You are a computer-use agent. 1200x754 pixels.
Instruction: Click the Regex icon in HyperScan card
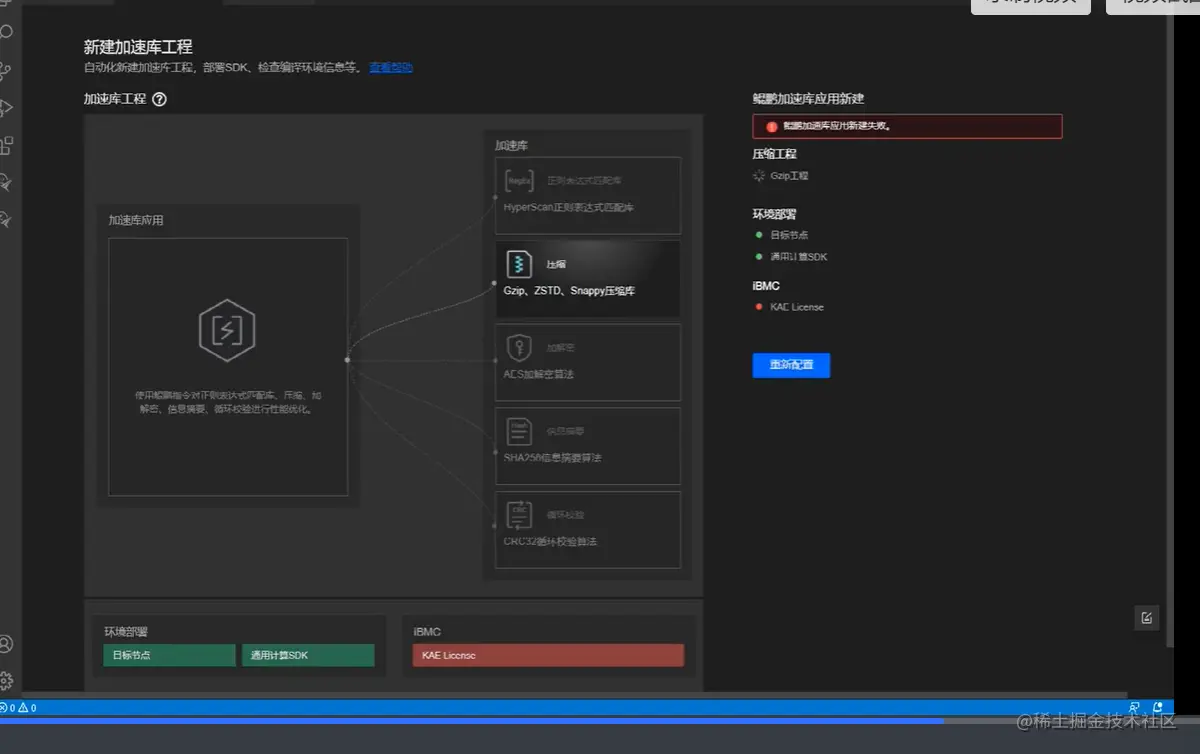[x=519, y=181]
